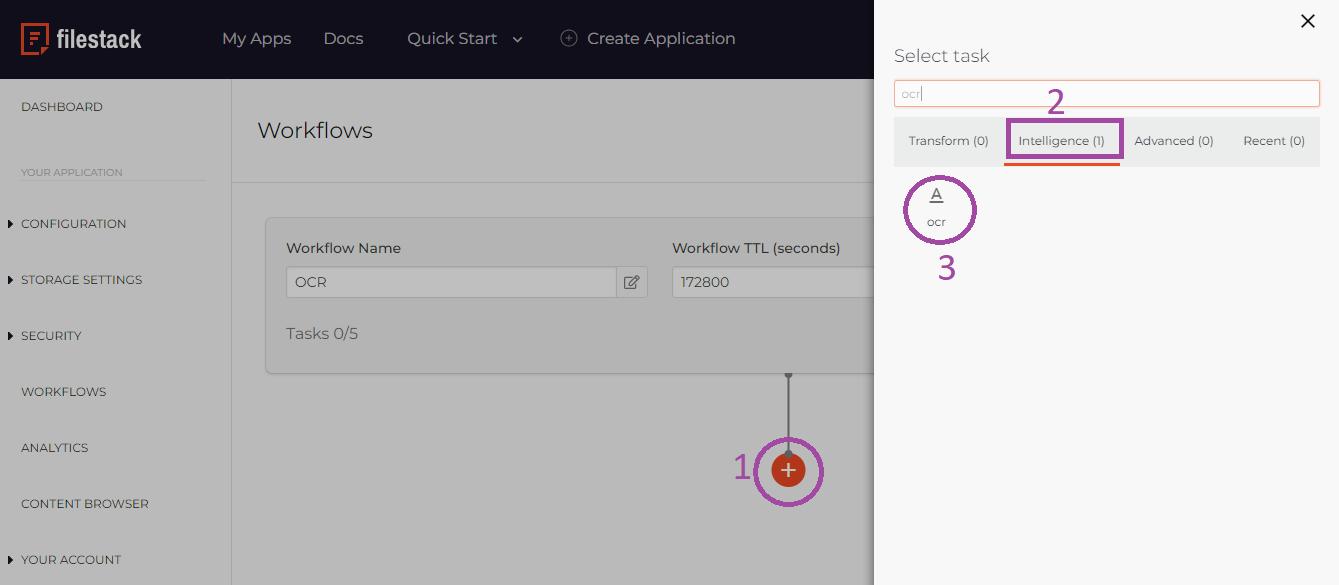Click the Filestack logo
The image size is (1339, 585).
coord(81,39)
